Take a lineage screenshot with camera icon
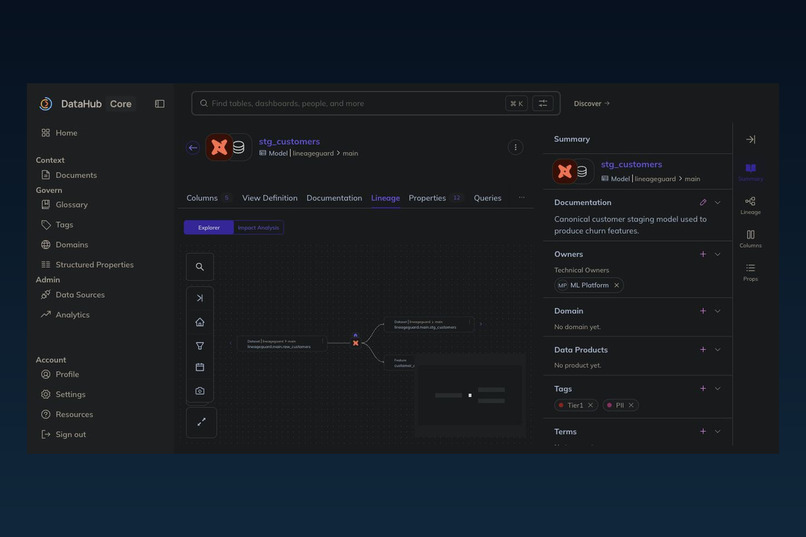This screenshot has height=537, width=806. [200, 391]
